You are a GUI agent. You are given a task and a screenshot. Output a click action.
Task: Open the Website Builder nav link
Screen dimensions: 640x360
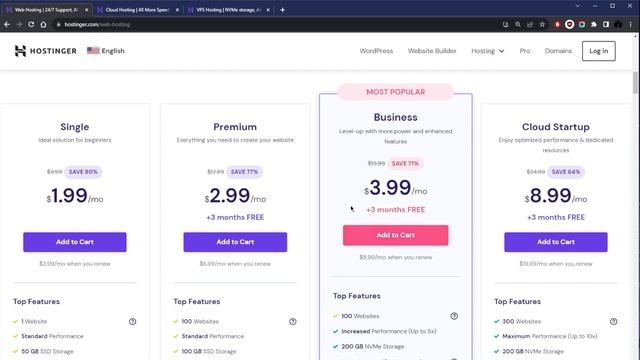coord(432,51)
